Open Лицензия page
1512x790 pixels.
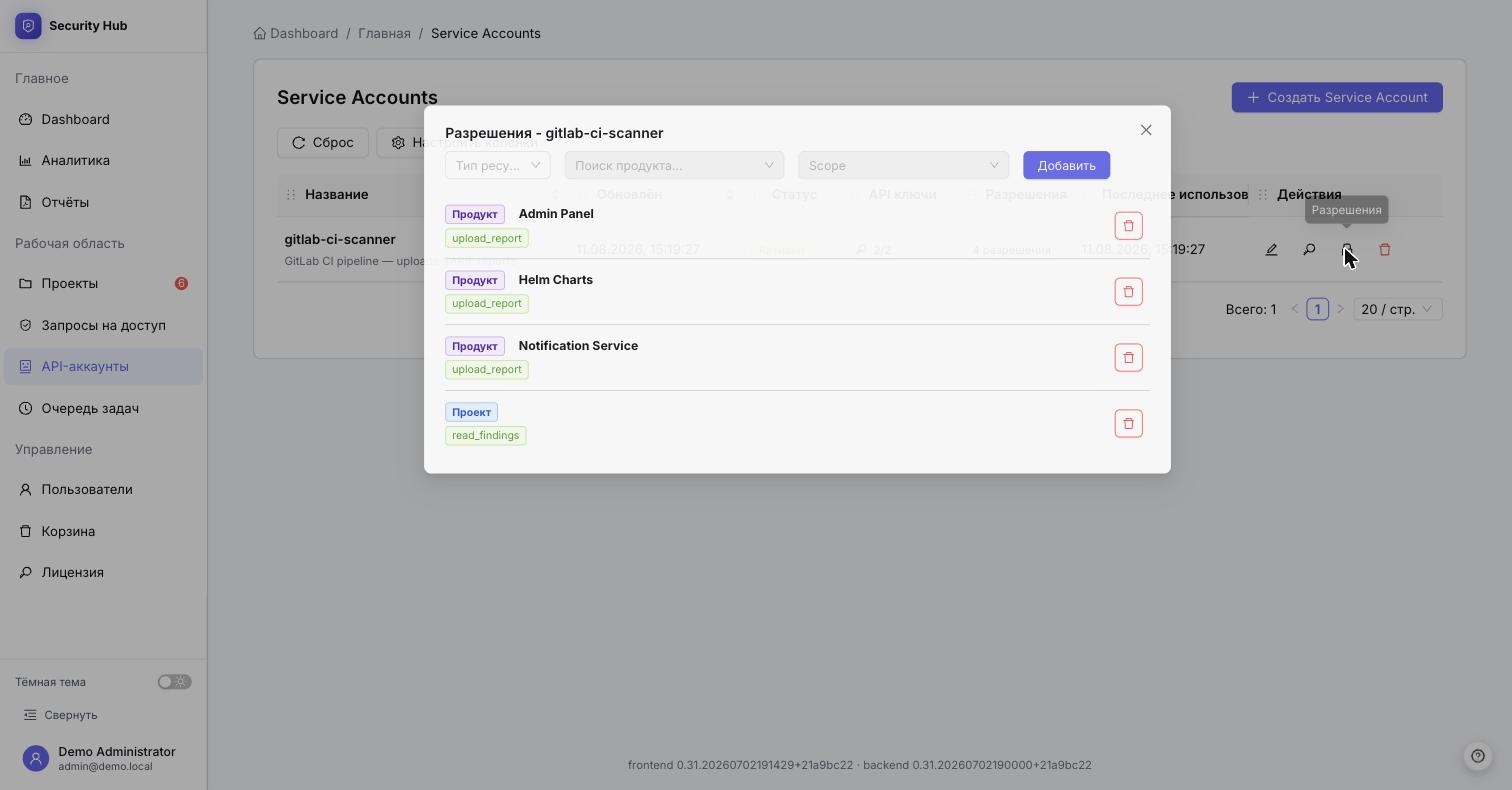coord(103,572)
